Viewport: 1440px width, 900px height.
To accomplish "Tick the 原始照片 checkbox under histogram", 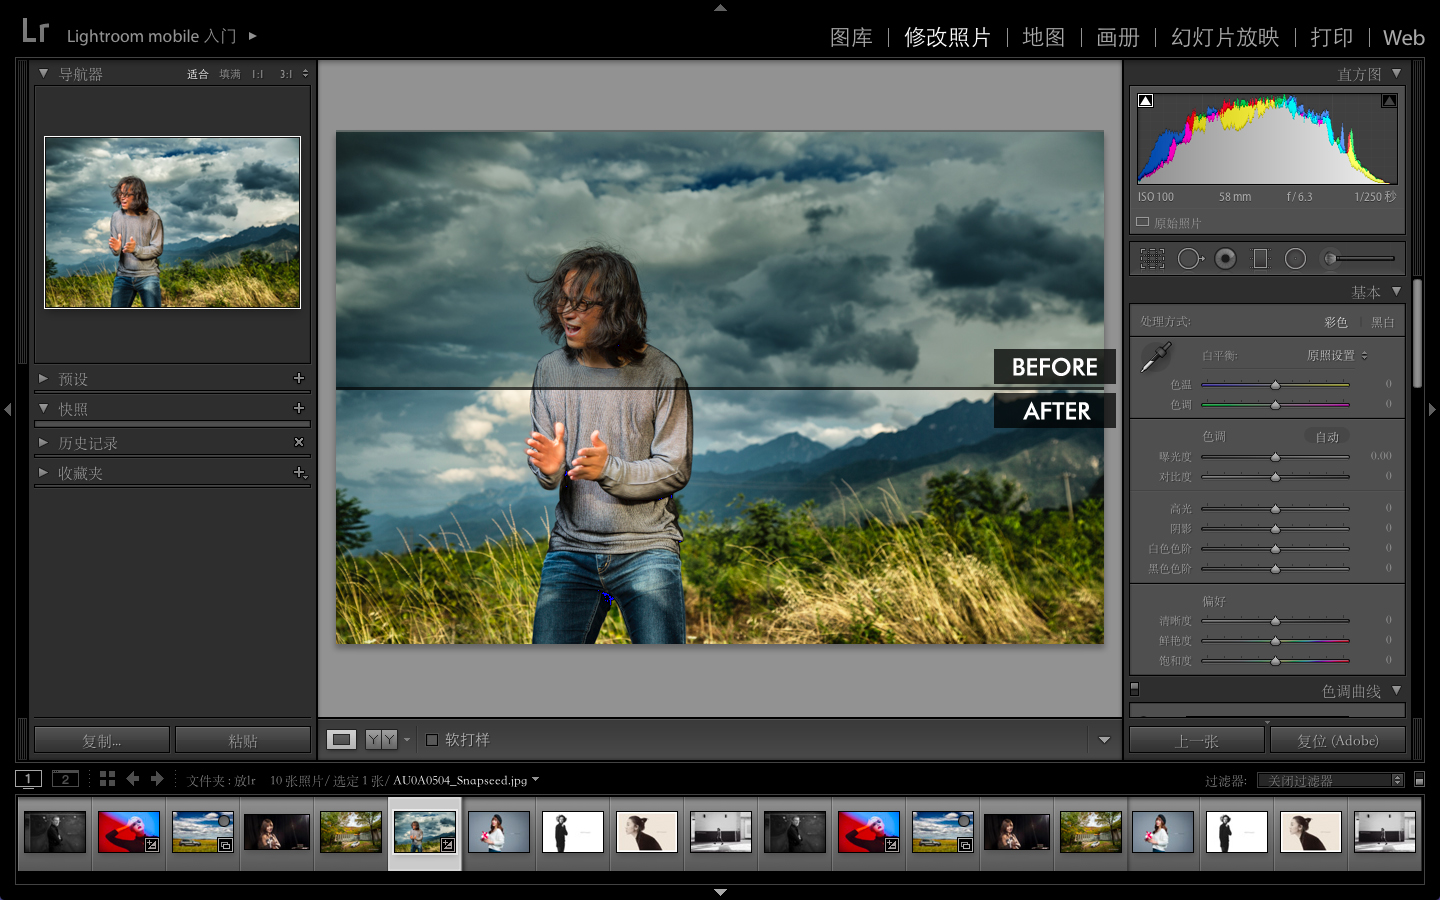I will coord(1143,222).
